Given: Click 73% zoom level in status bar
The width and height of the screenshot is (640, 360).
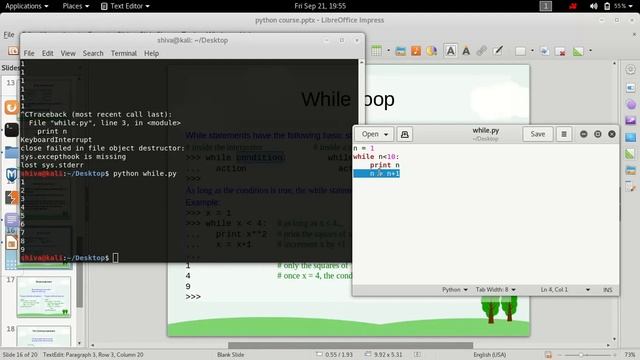Looking at the screenshot, I should coord(629,355).
